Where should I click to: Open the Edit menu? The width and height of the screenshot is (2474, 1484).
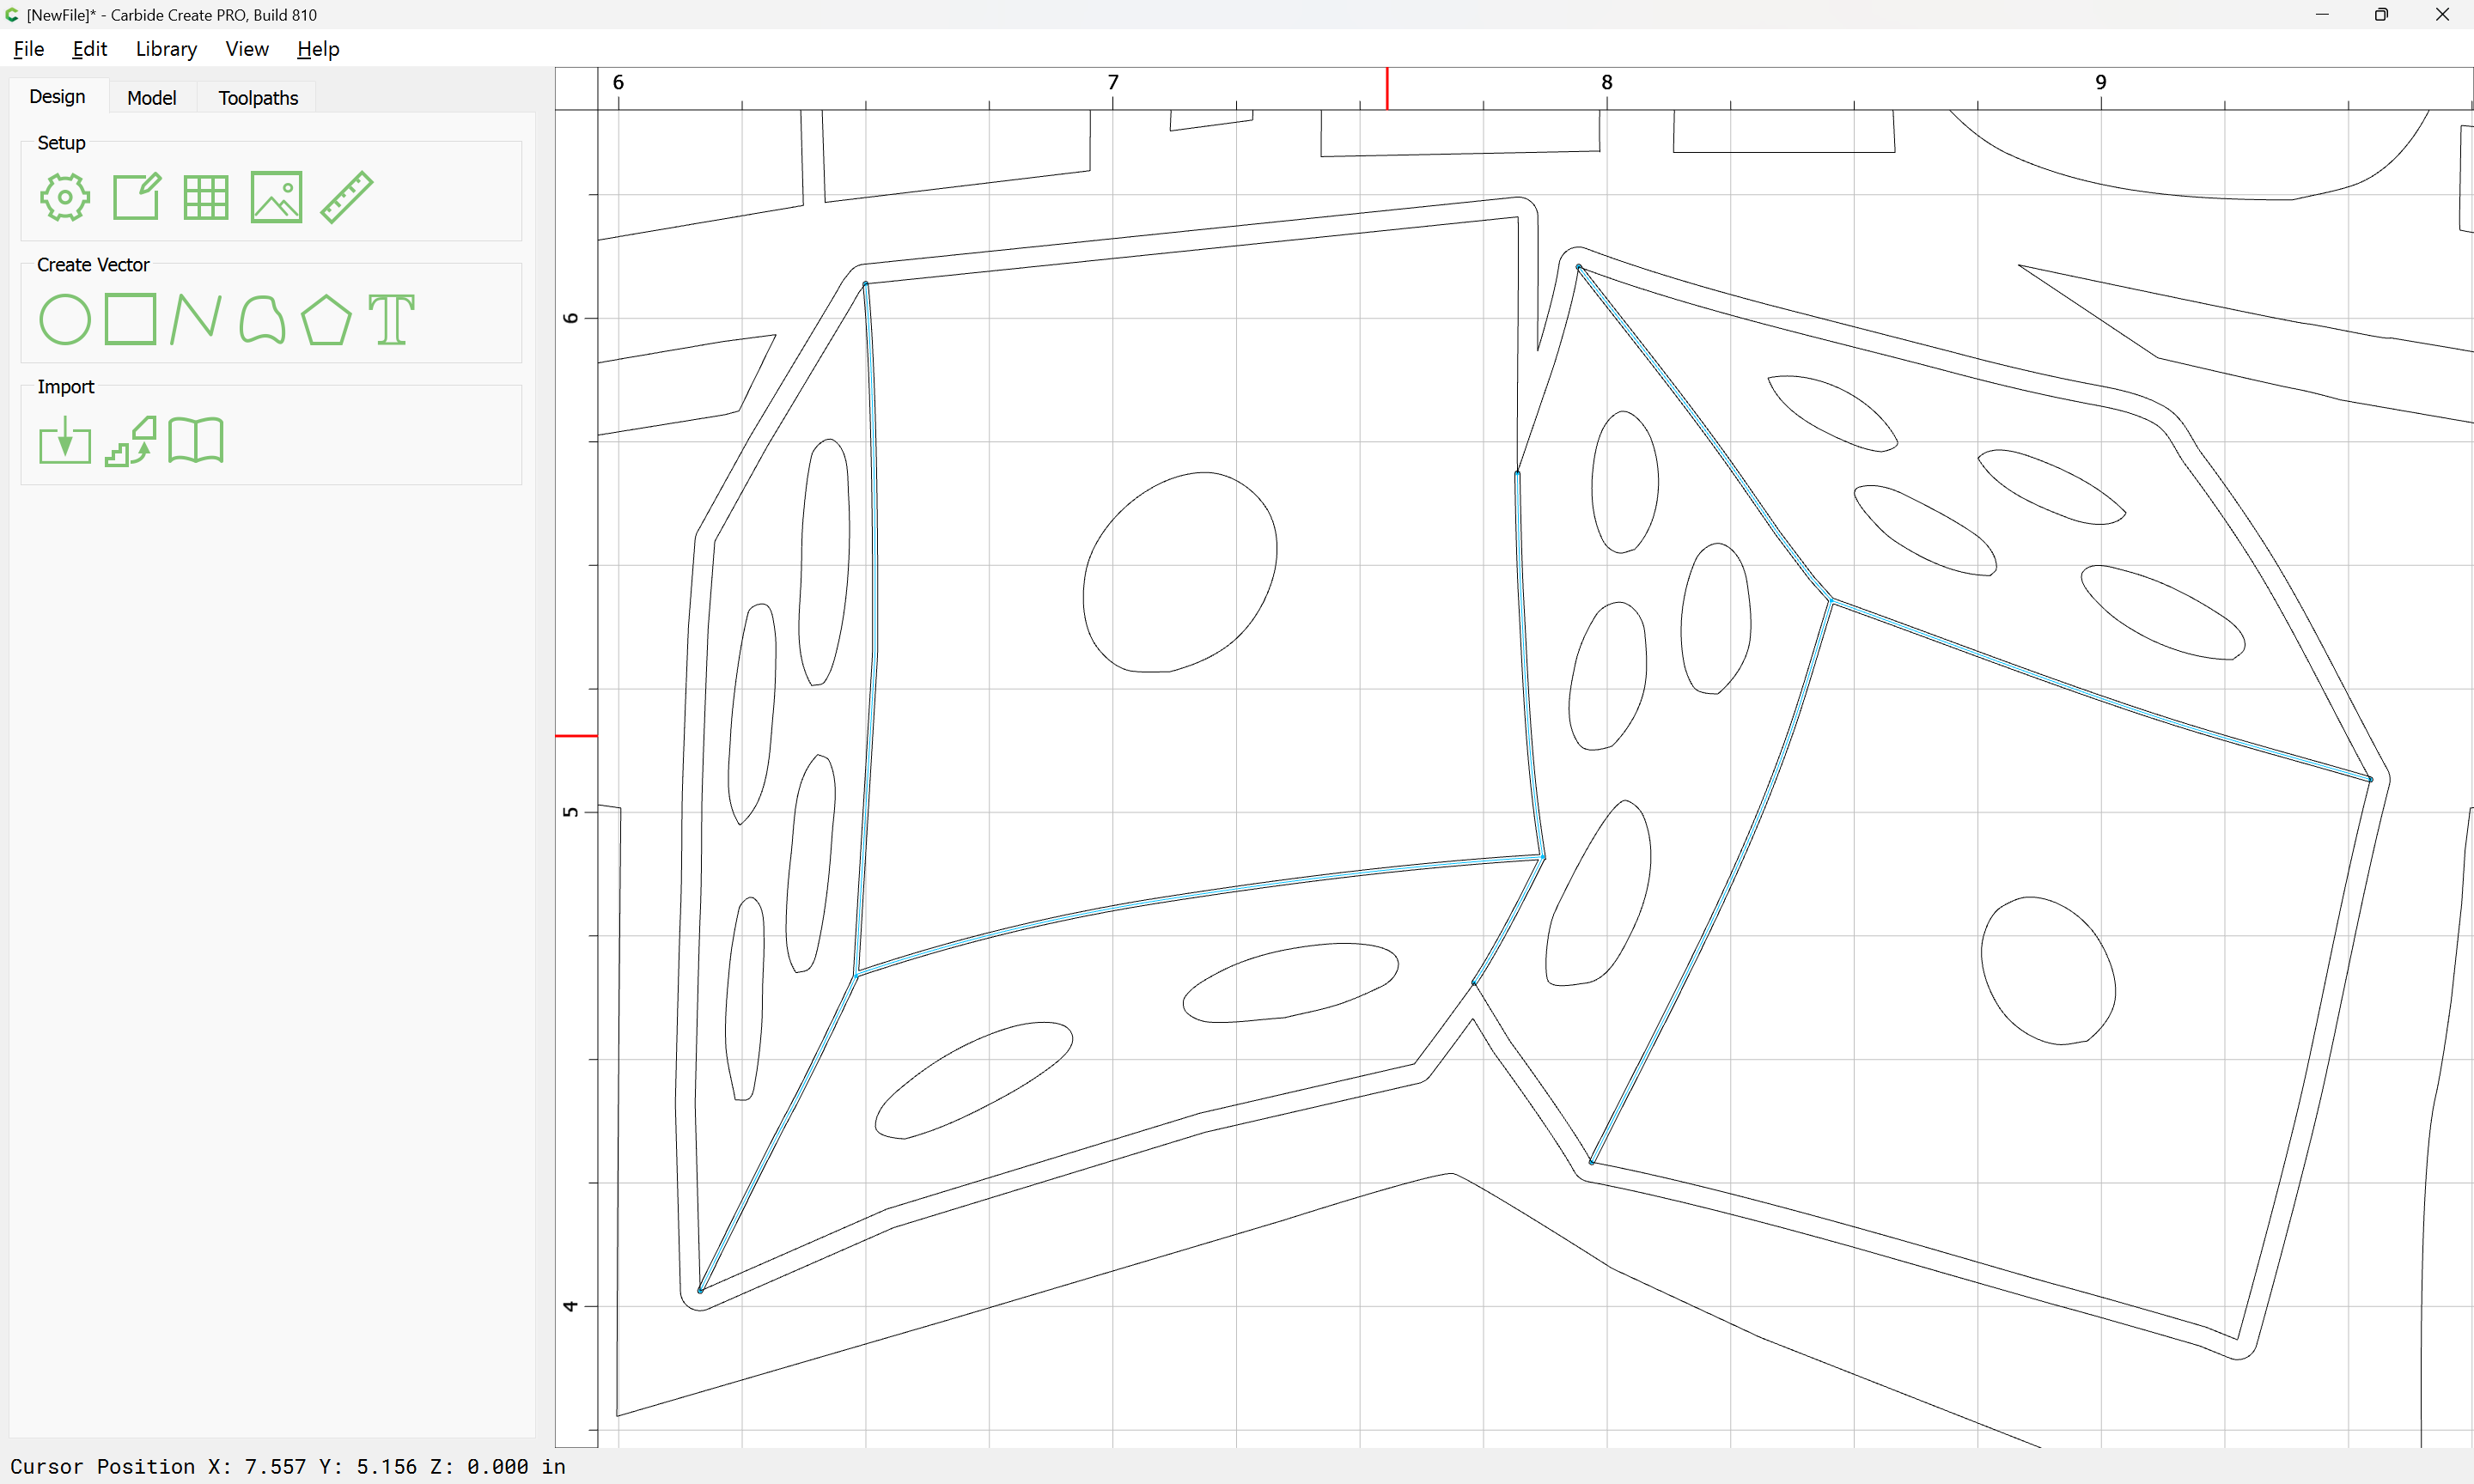89,49
